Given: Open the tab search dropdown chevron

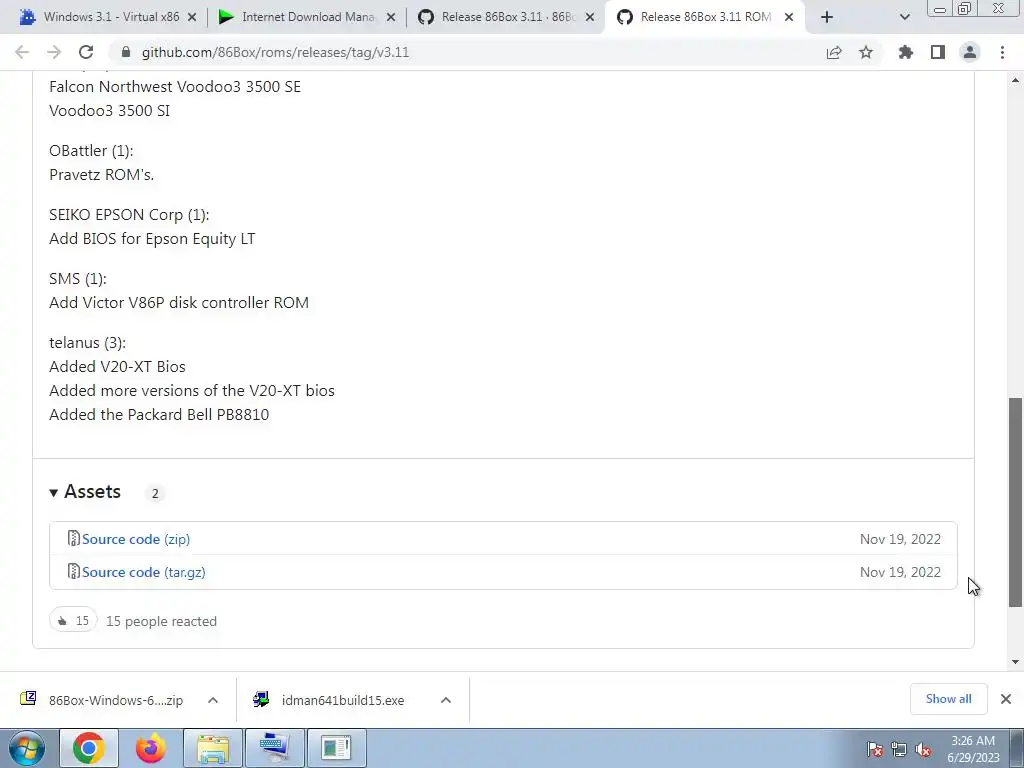Looking at the screenshot, I should click(x=904, y=17).
